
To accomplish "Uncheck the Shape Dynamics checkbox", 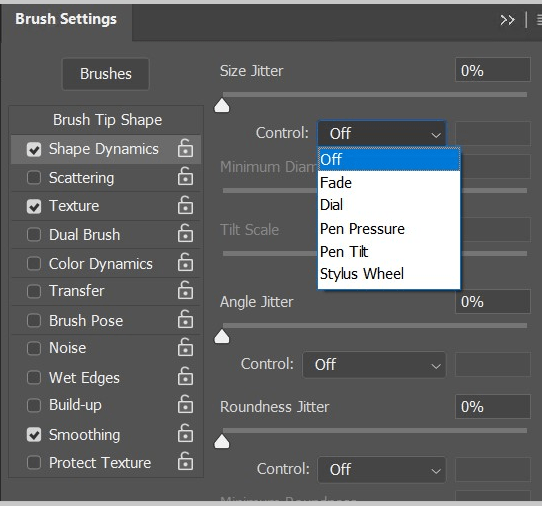I will (34, 150).
